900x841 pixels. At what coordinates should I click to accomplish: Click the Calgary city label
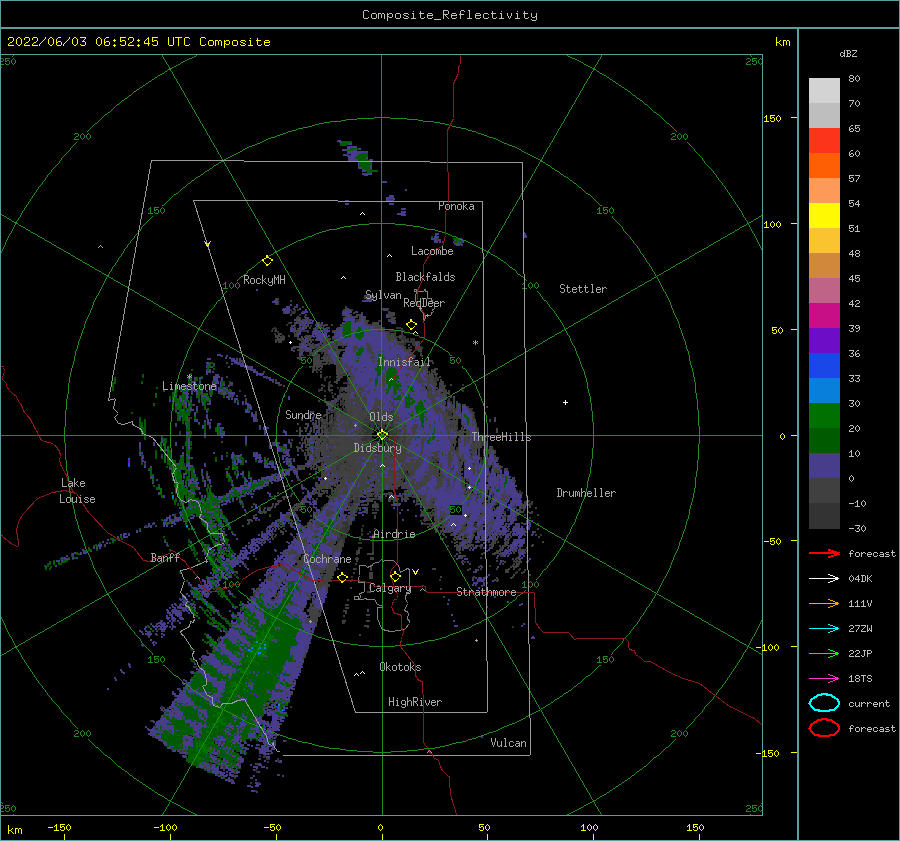coord(390,588)
